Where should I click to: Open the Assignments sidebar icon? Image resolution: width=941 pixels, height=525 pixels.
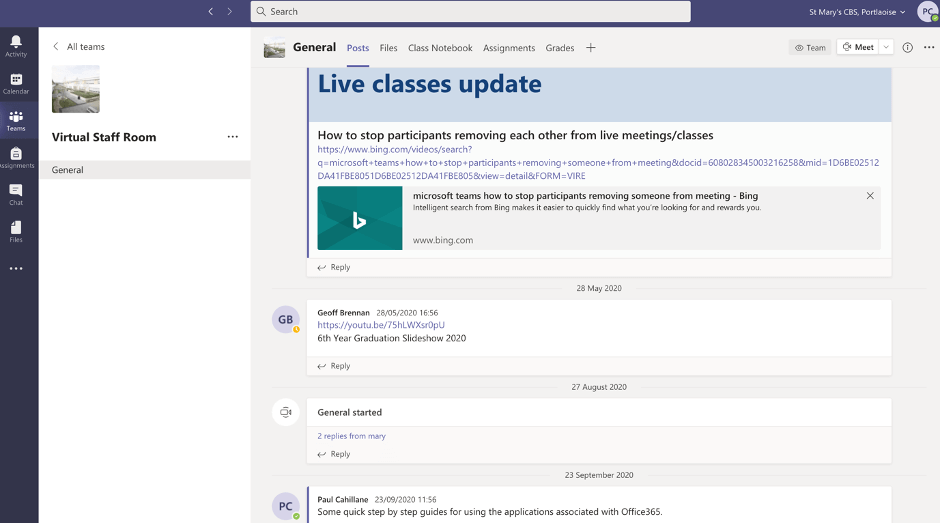[x=16, y=158]
